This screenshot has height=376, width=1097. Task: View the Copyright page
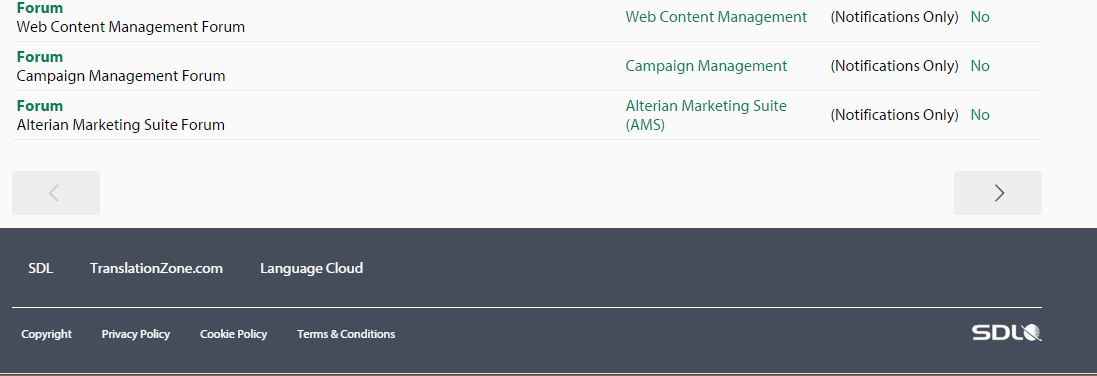coord(46,334)
